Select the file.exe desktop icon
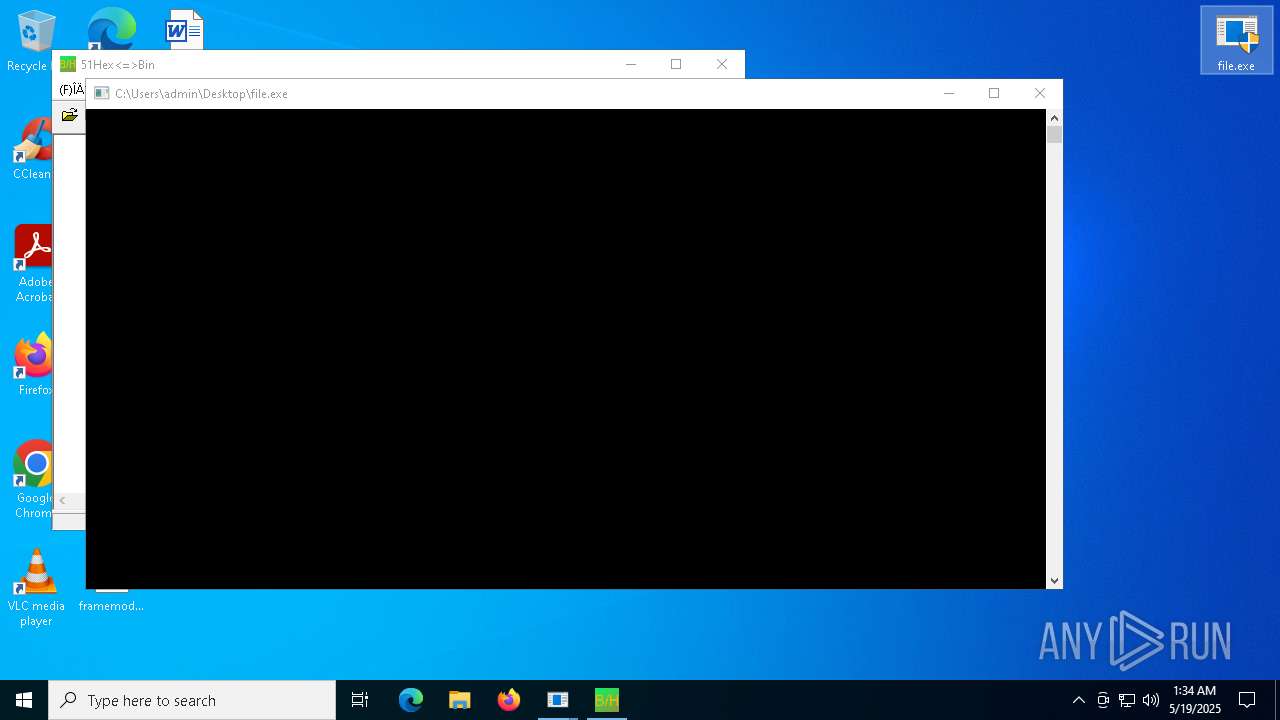The height and width of the screenshot is (720, 1280). point(1236,40)
